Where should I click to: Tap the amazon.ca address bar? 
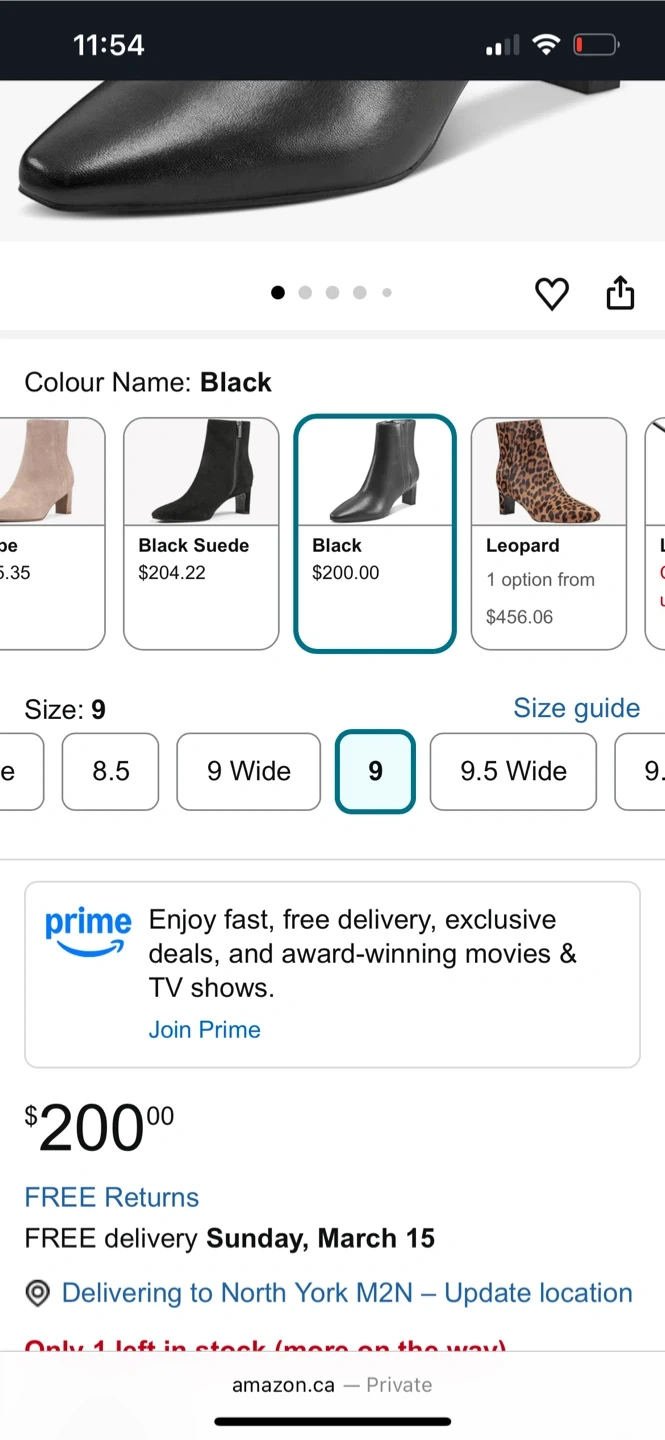pyautogui.click(x=332, y=1385)
